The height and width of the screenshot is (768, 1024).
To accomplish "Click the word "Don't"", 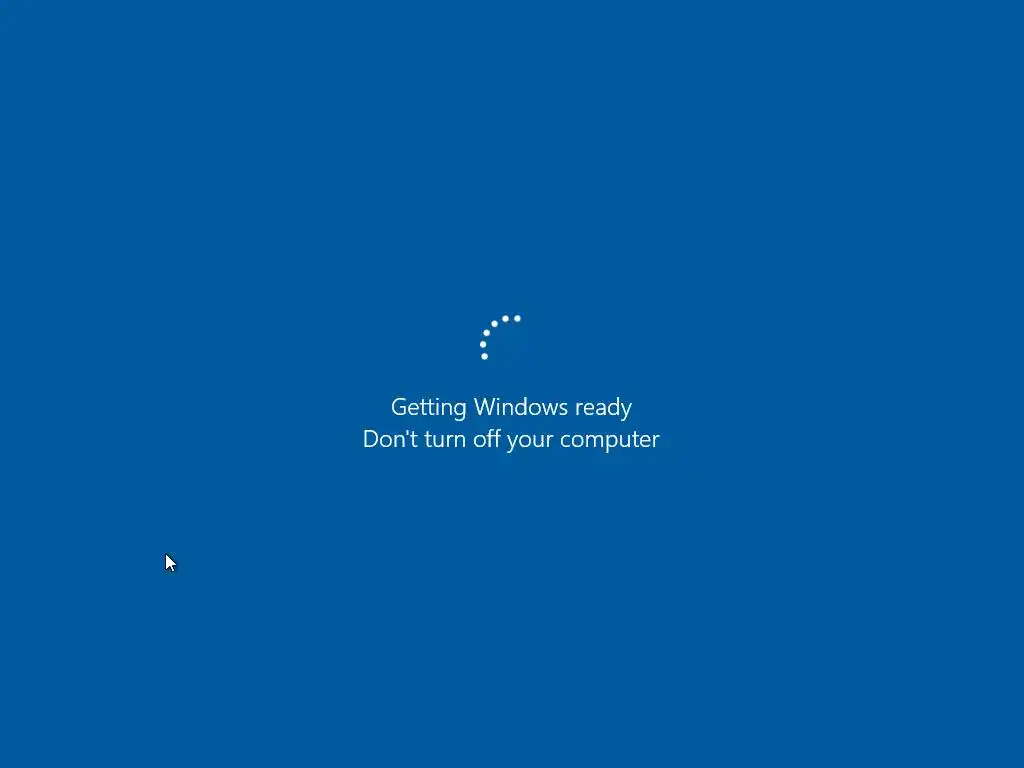I will [x=390, y=439].
